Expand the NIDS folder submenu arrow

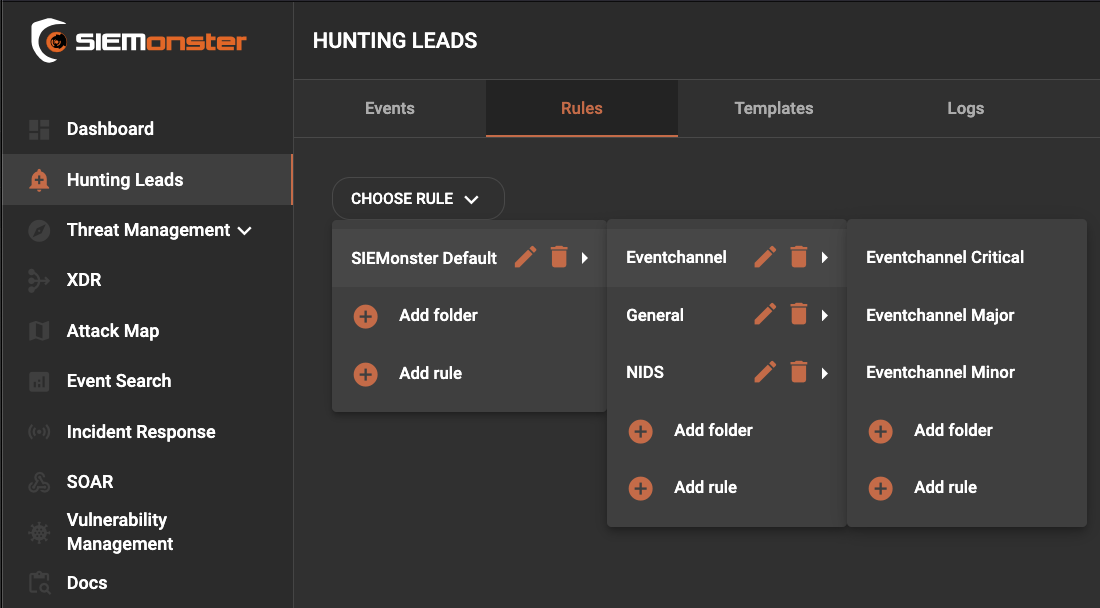pyautogui.click(x=825, y=373)
